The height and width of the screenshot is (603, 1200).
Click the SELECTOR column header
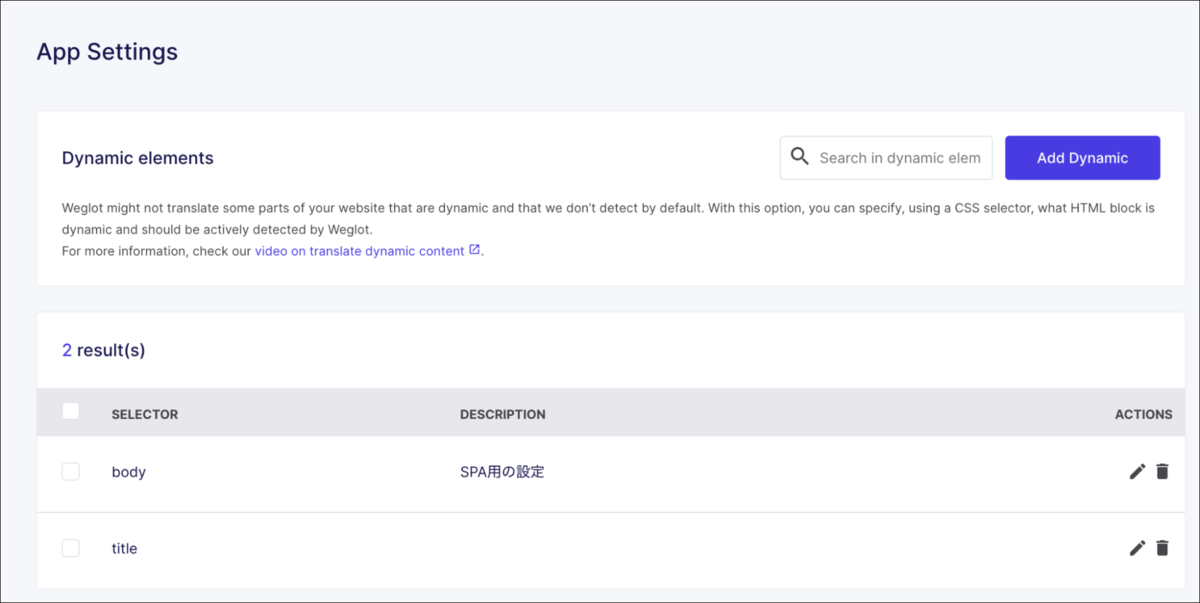click(x=145, y=414)
